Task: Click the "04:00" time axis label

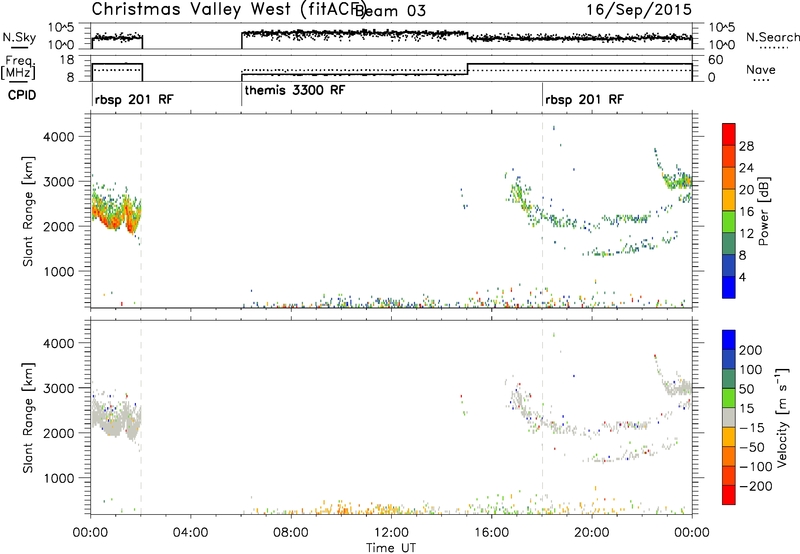Action: 190,532
